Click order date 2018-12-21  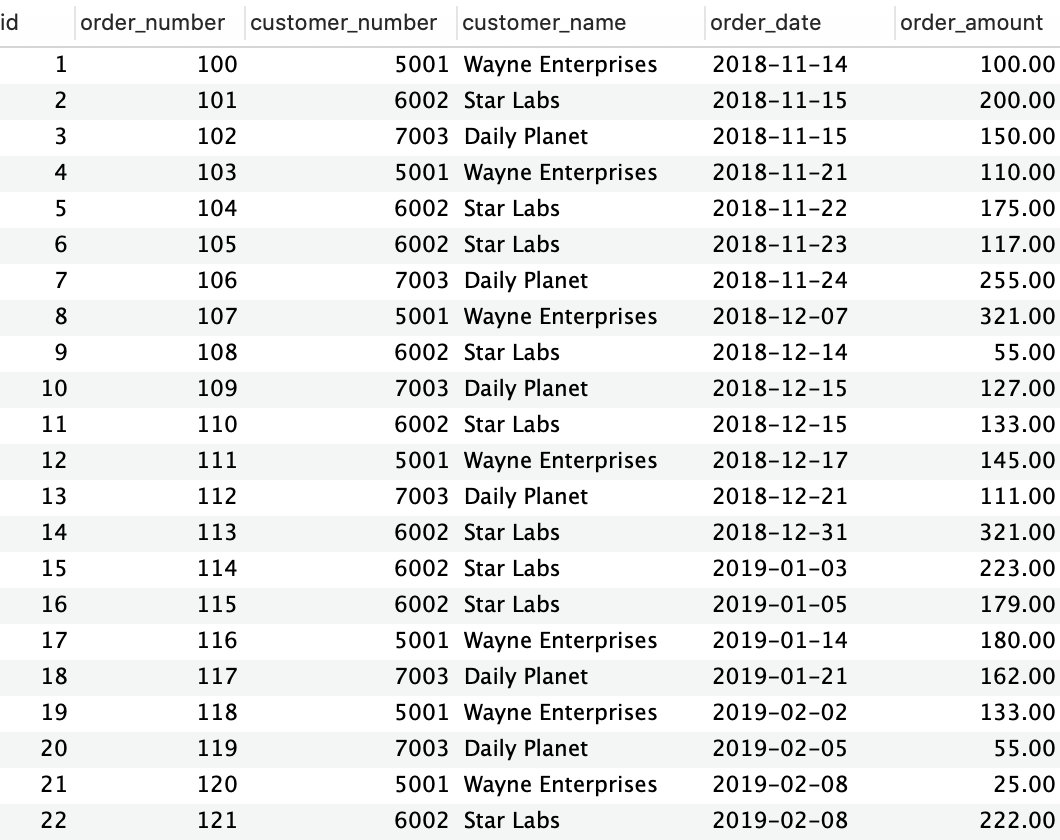[x=779, y=497]
